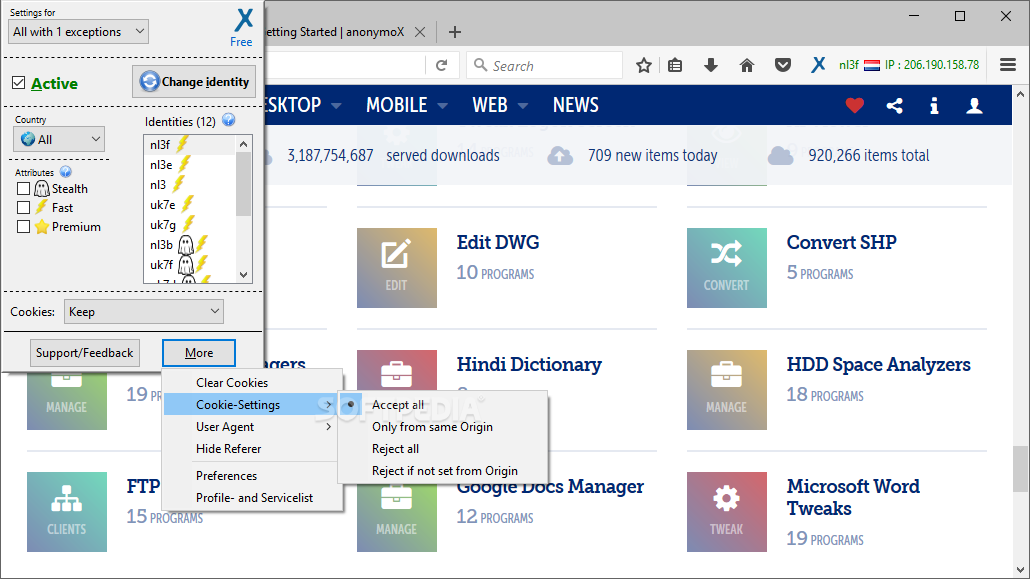The height and width of the screenshot is (579, 1030).
Task: Expand the User Agent submenu
Action: (252, 427)
